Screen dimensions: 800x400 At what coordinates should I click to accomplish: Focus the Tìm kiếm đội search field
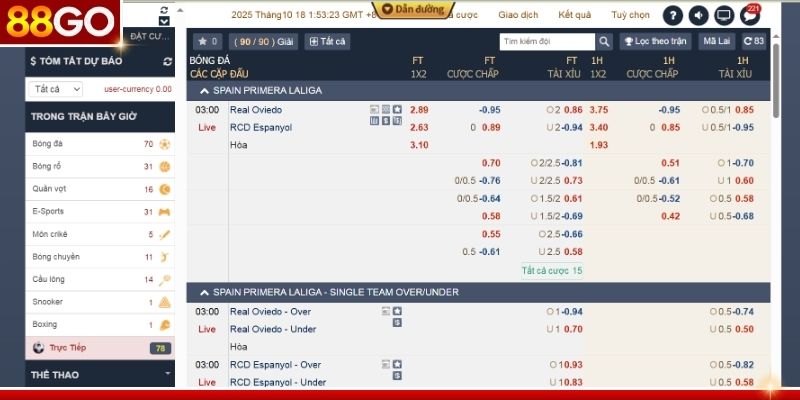[547, 42]
